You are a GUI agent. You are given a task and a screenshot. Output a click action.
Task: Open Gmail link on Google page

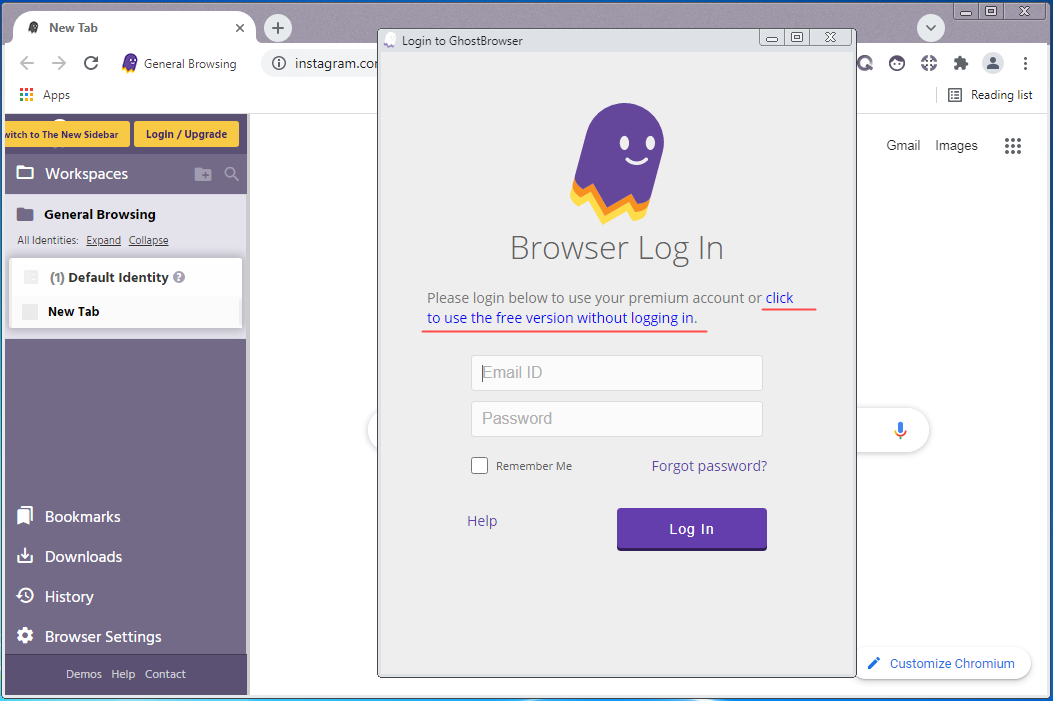[x=903, y=145]
